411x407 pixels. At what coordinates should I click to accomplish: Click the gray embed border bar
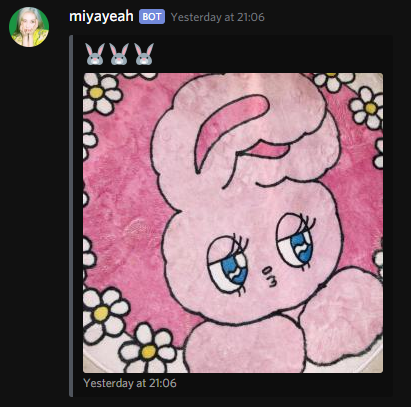coord(71,216)
